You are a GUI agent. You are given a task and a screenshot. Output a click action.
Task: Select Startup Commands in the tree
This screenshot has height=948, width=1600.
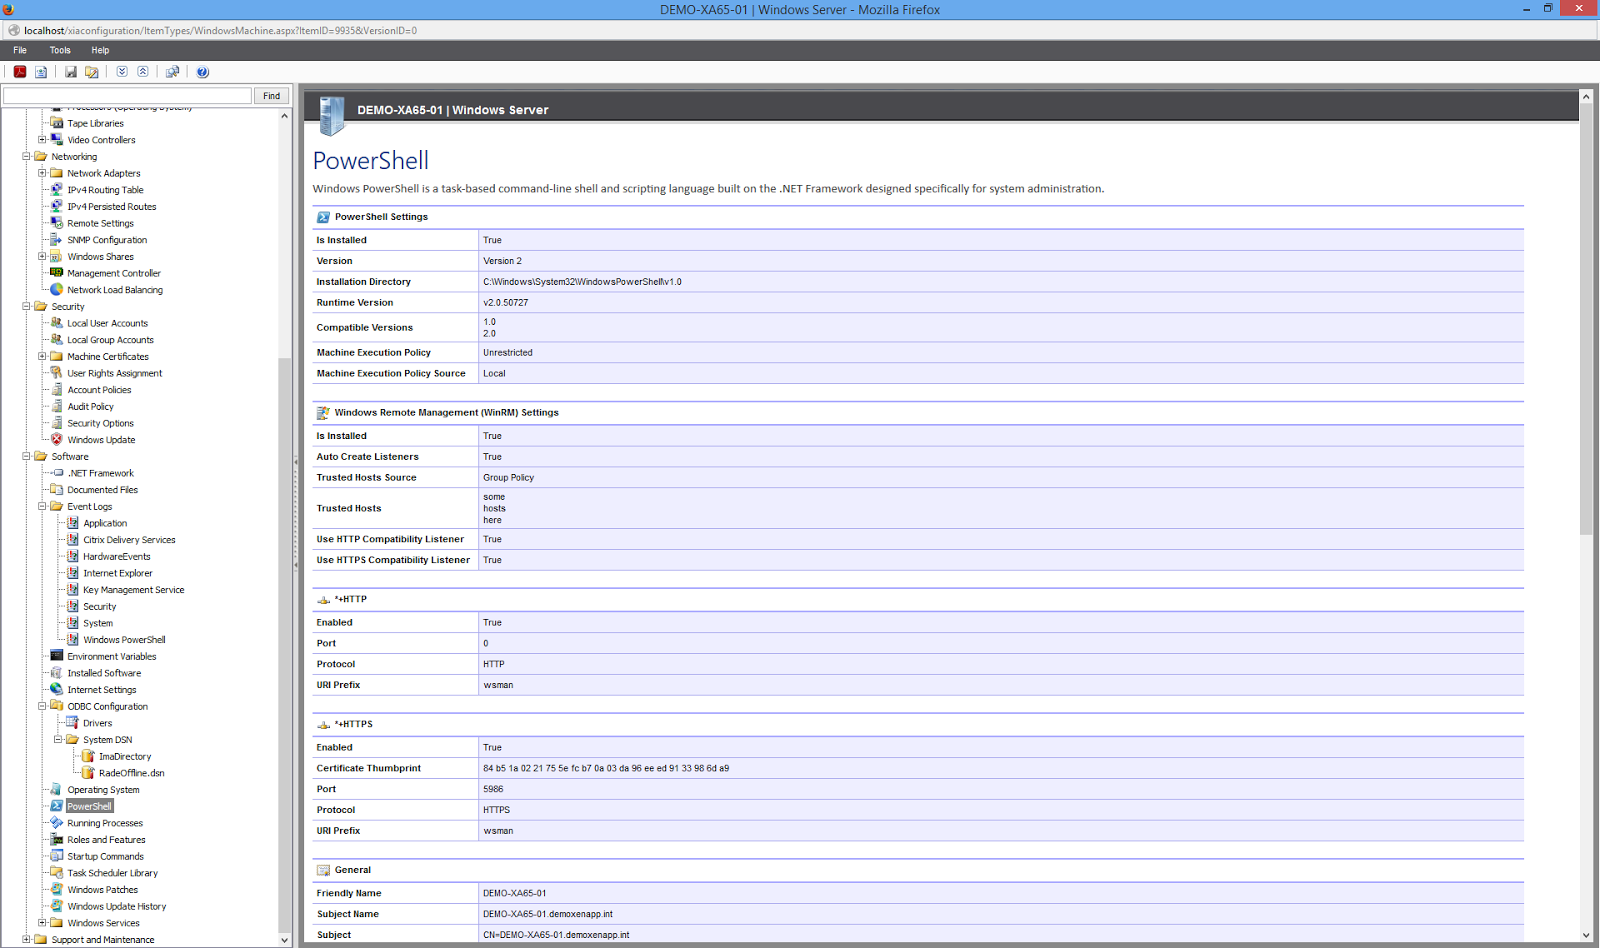click(105, 856)
